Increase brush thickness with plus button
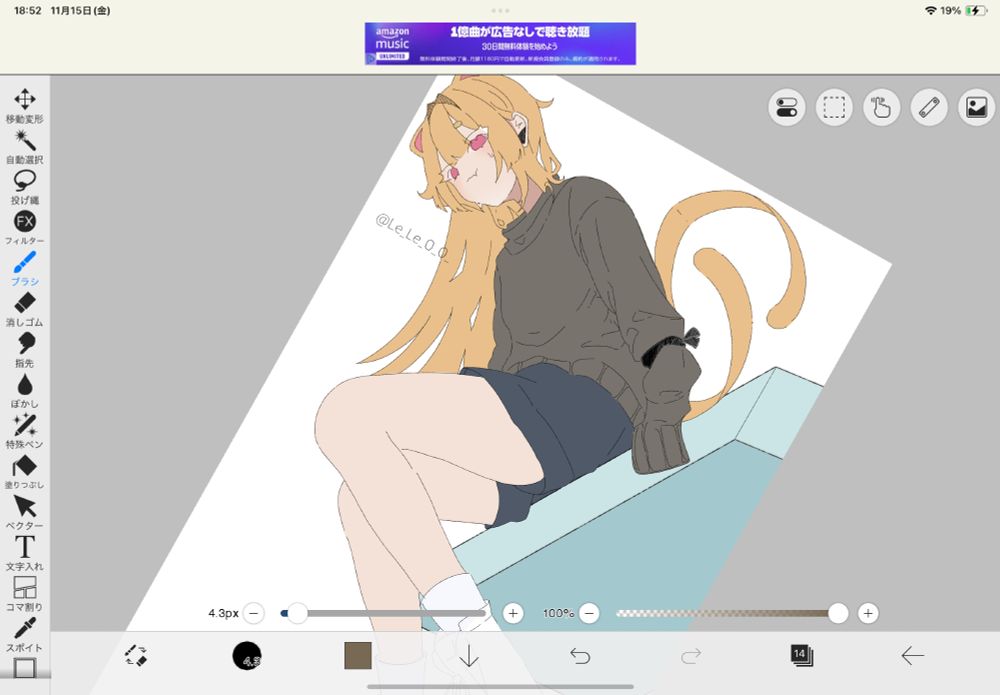Image resolution: width=1000 pixels, height=695 pixels. 513,613
